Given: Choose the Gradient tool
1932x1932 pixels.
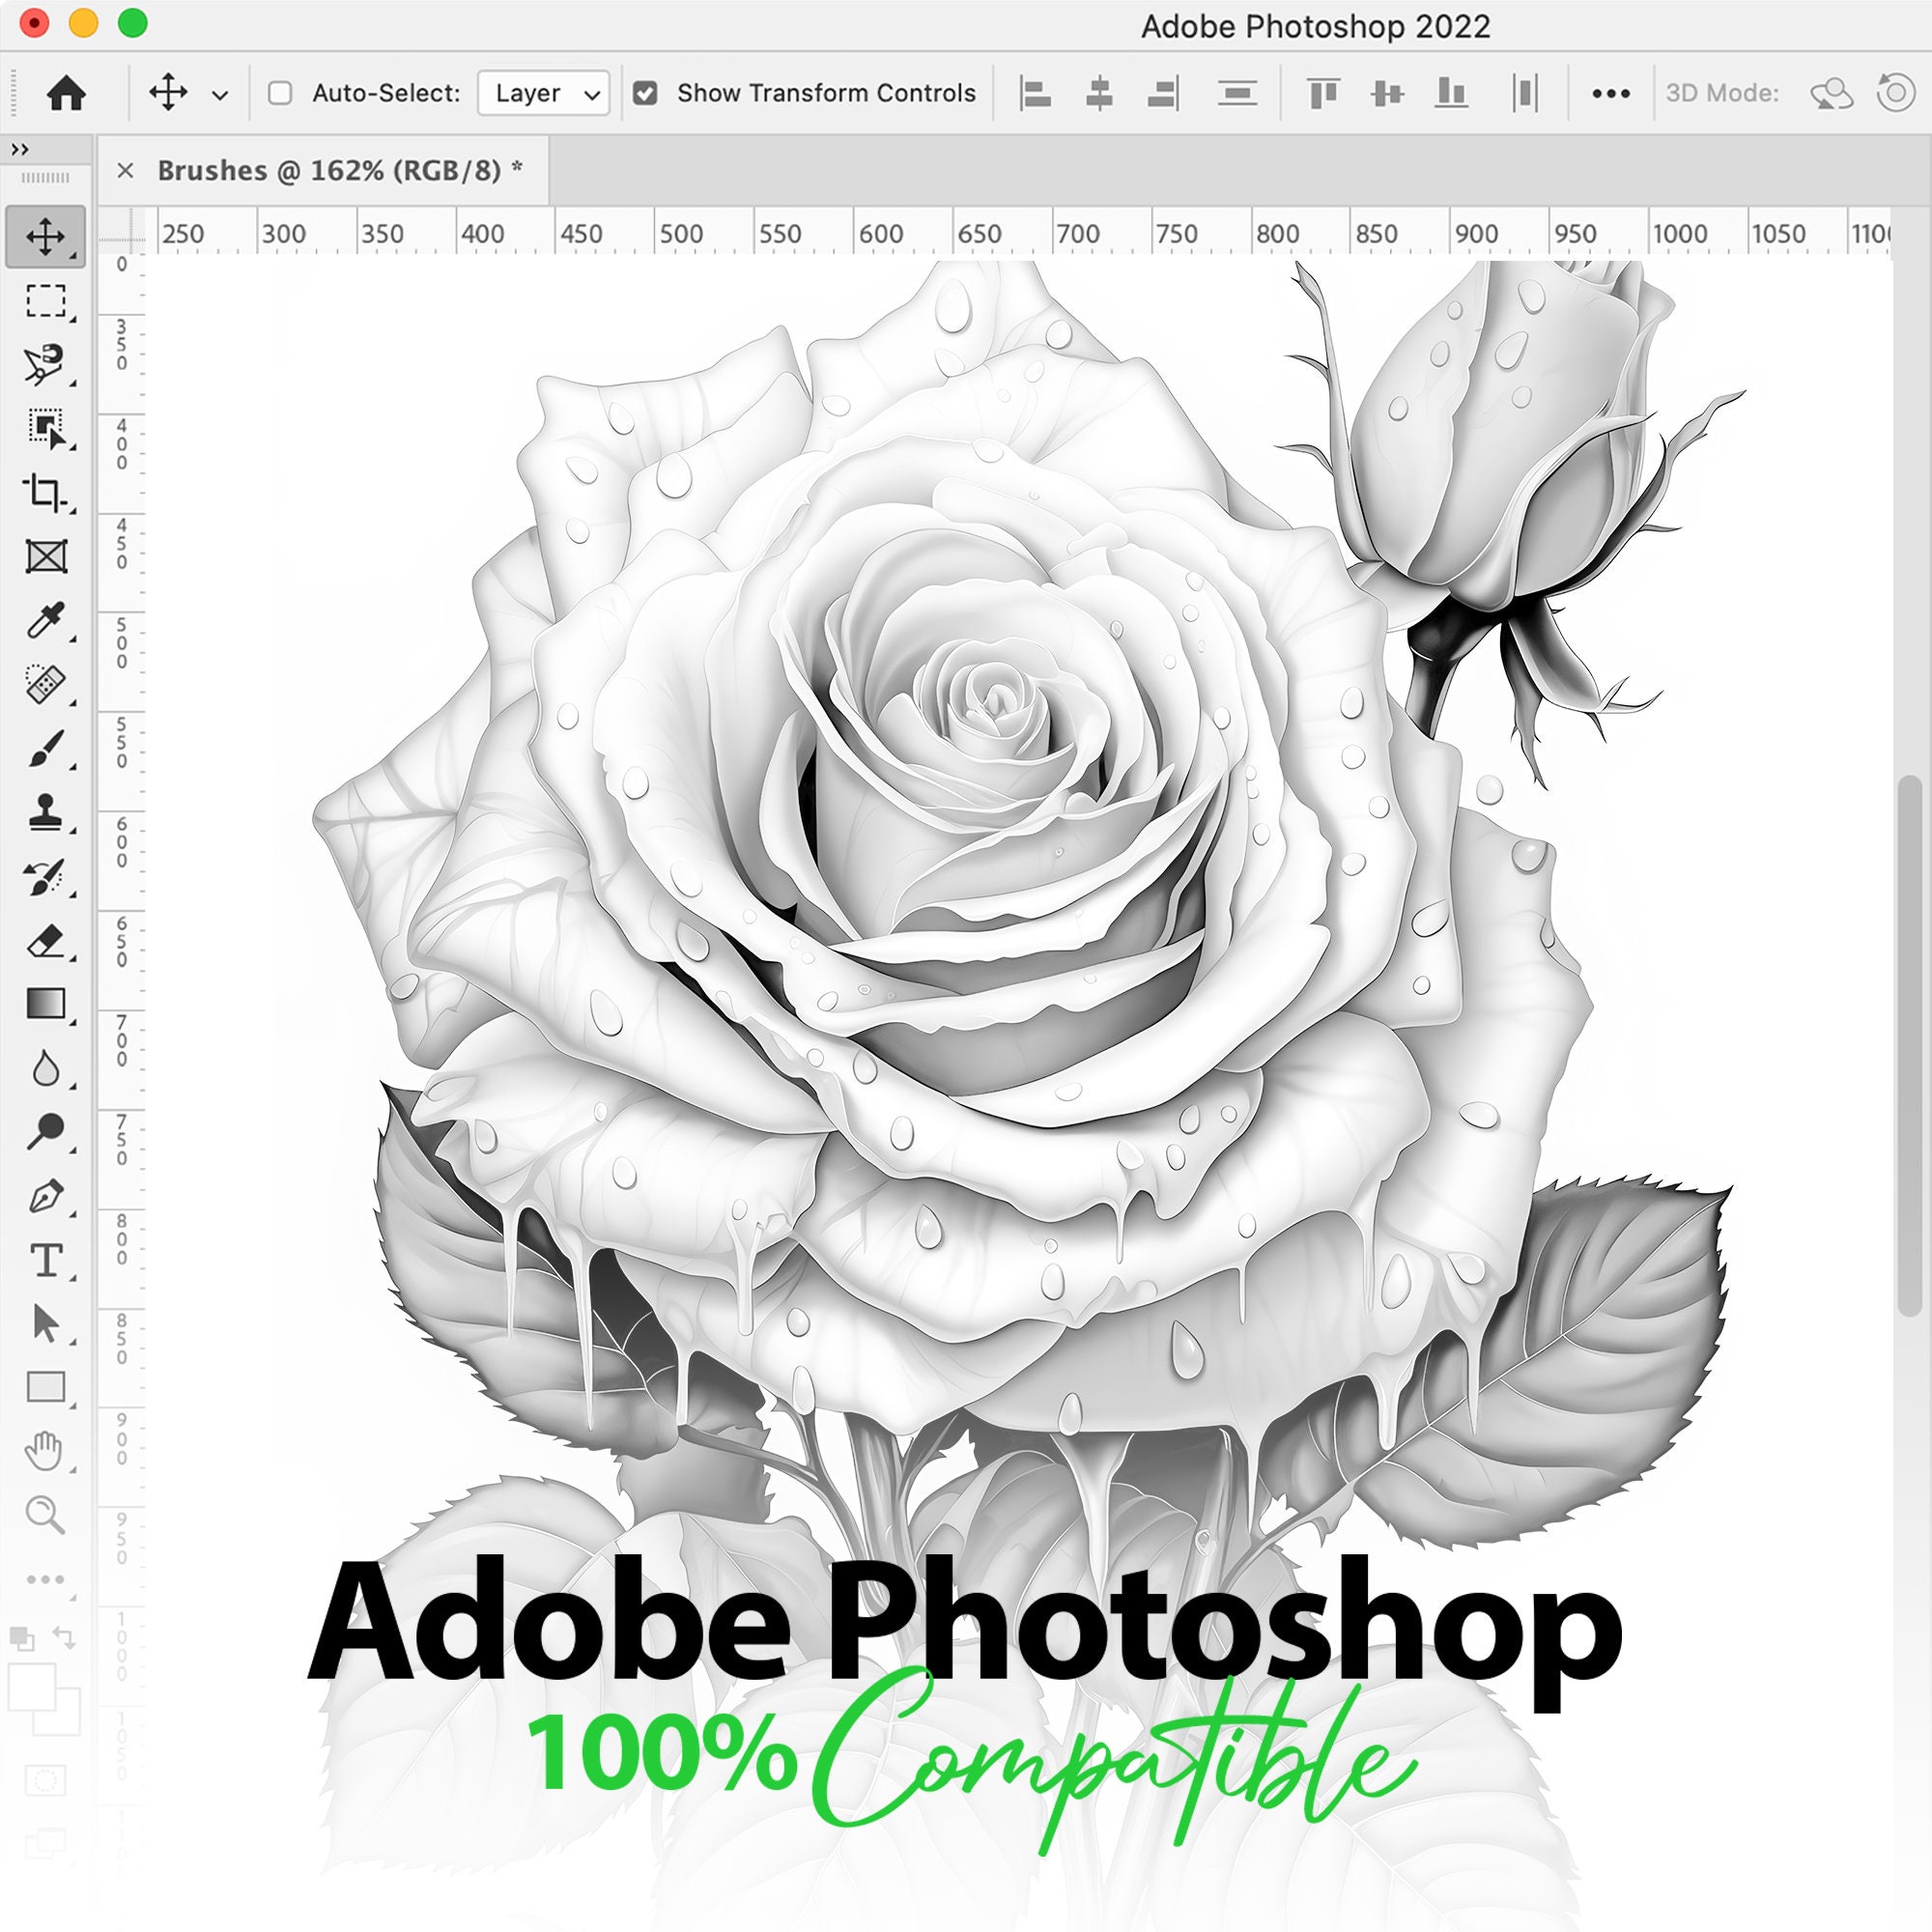Looking at the screenshot, I should tap(45, 1003).
